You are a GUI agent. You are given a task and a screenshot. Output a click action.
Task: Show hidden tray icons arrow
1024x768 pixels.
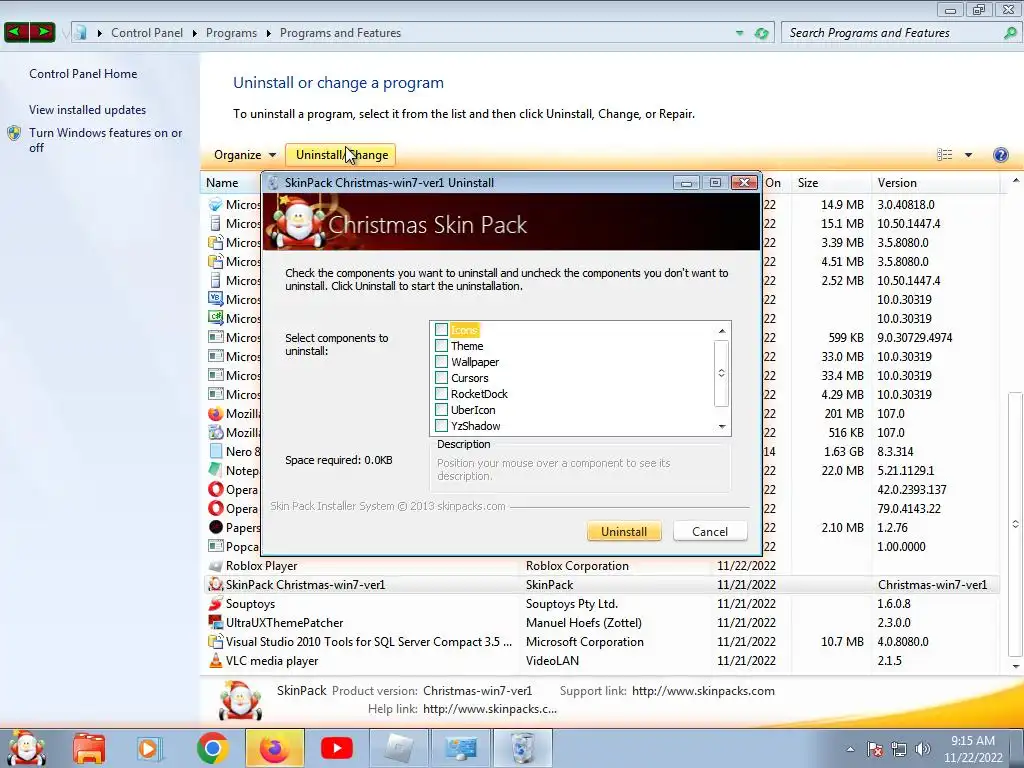850,749
